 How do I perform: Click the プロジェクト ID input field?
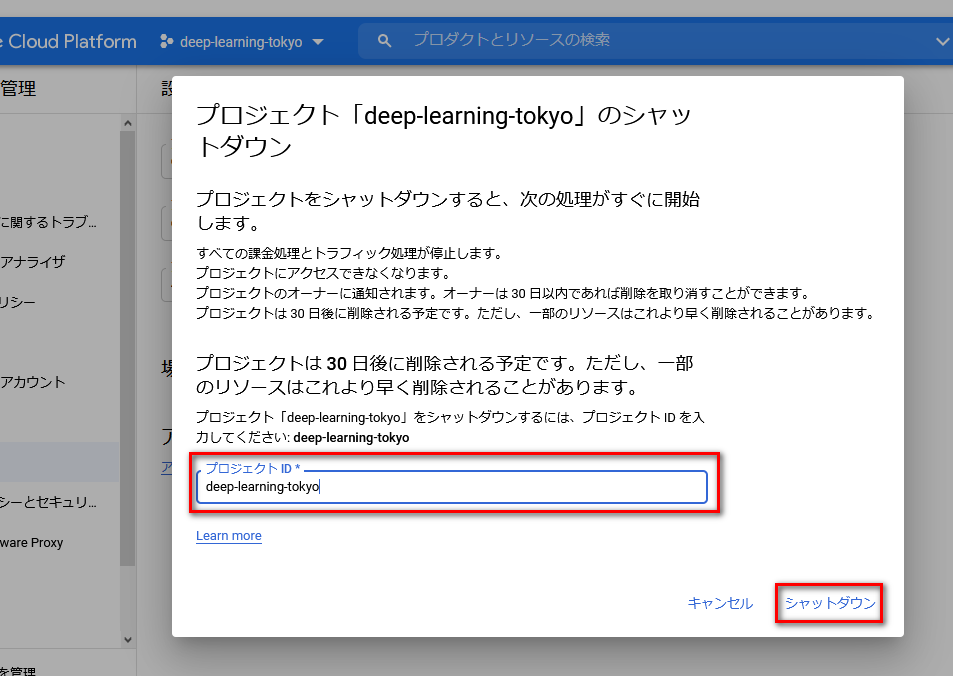(x=452, y=486)
